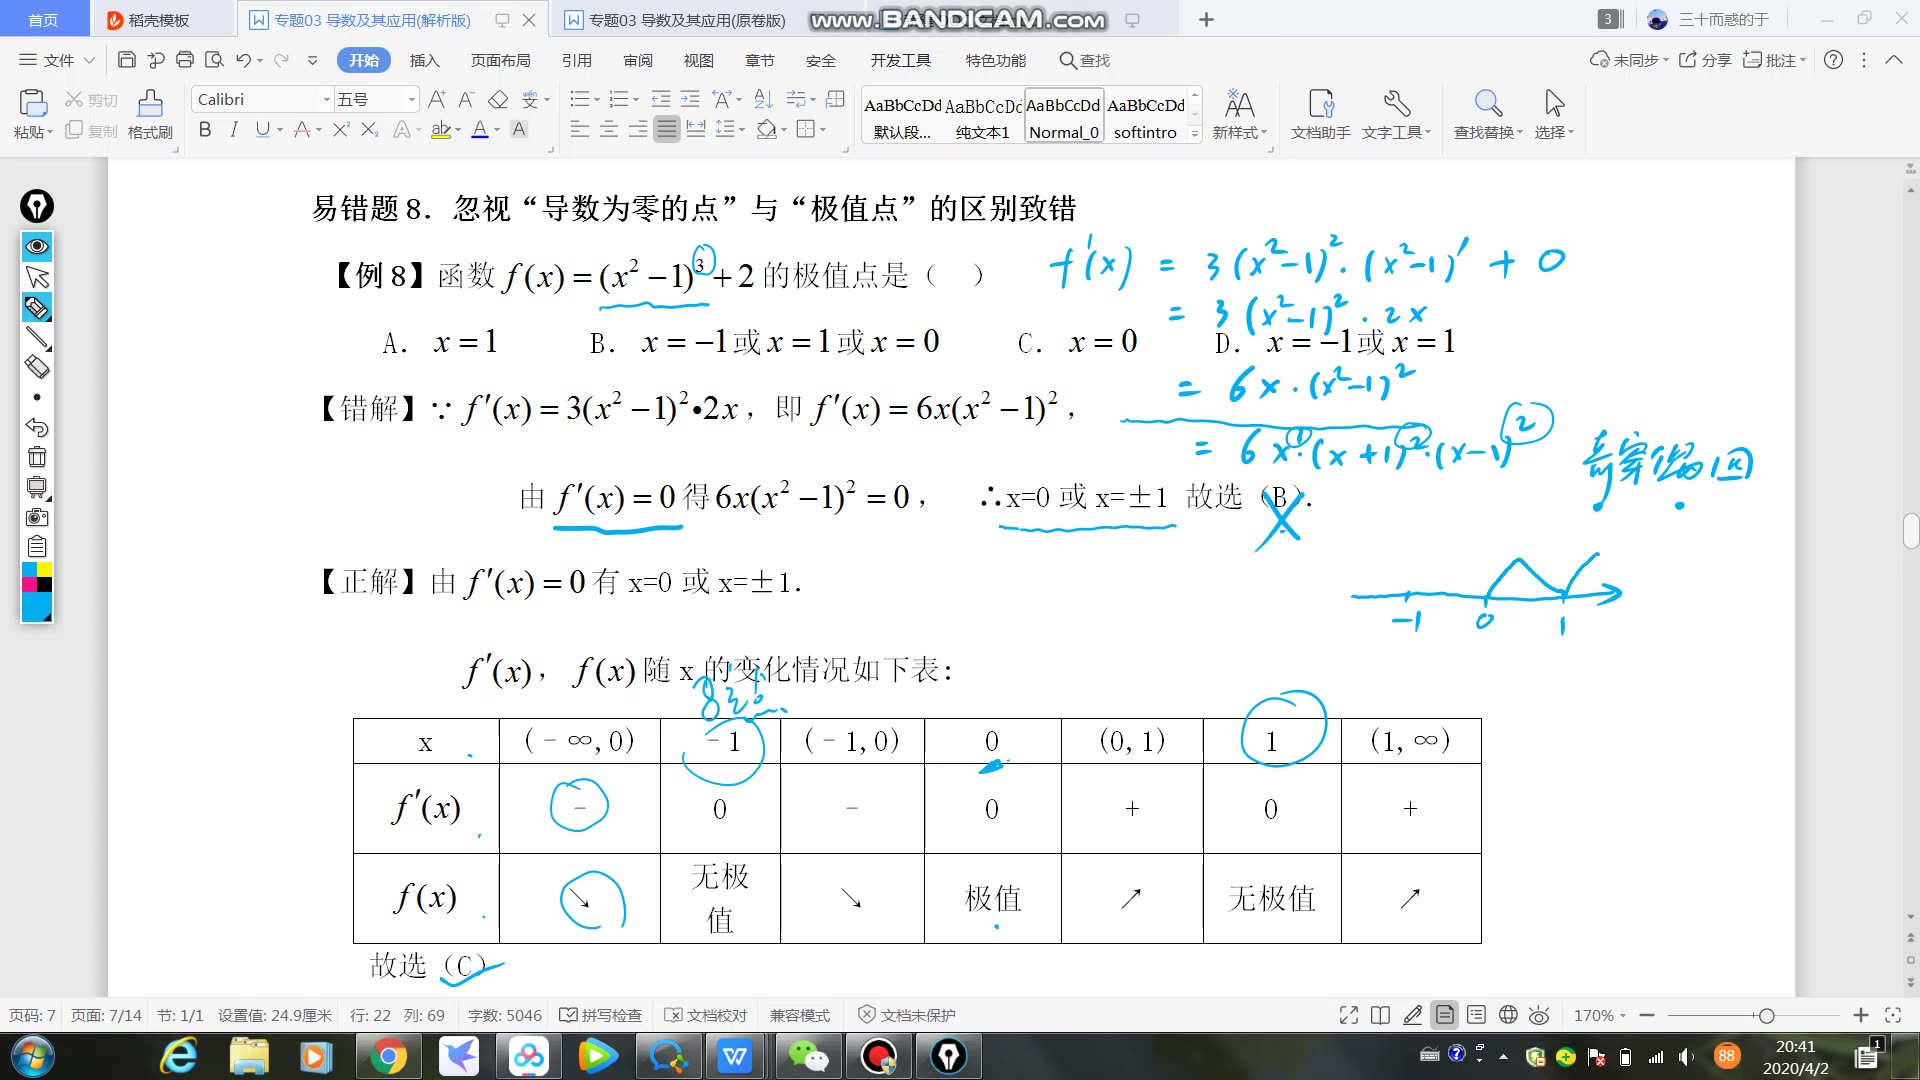Screen dimensions: 1920x1080
Task: Expand the styles gallery
Action: pos(1195,133)
